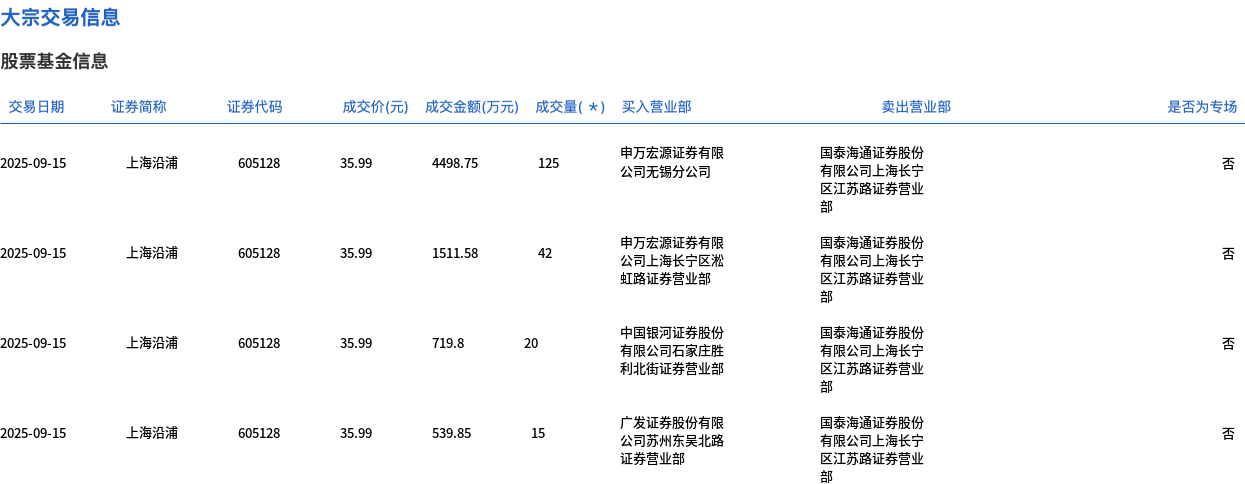Viewport: 1245px width, 484px height.
Task: Click the 成交金额(万元) column header
Action: pos(472,107)
